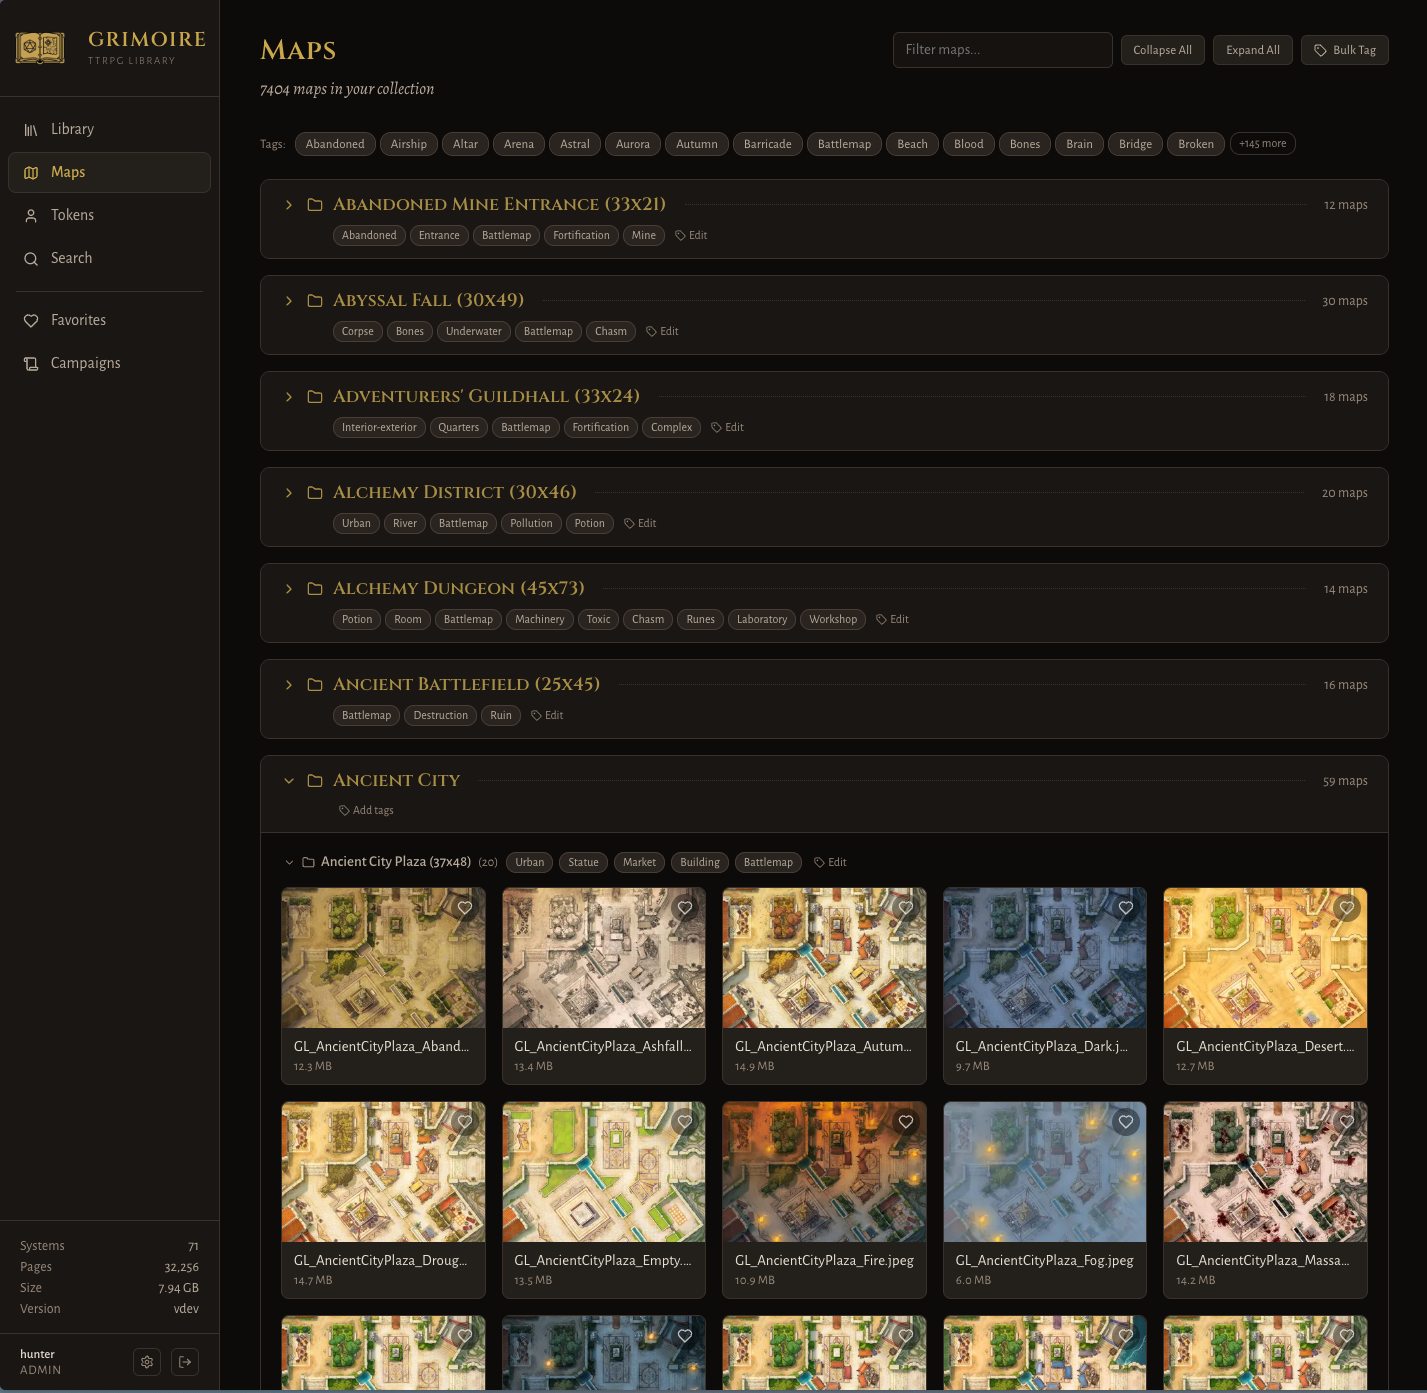Favorite GL_AncientCityPlaza_Fire.jpeg with heart

tap(906, 1122)
